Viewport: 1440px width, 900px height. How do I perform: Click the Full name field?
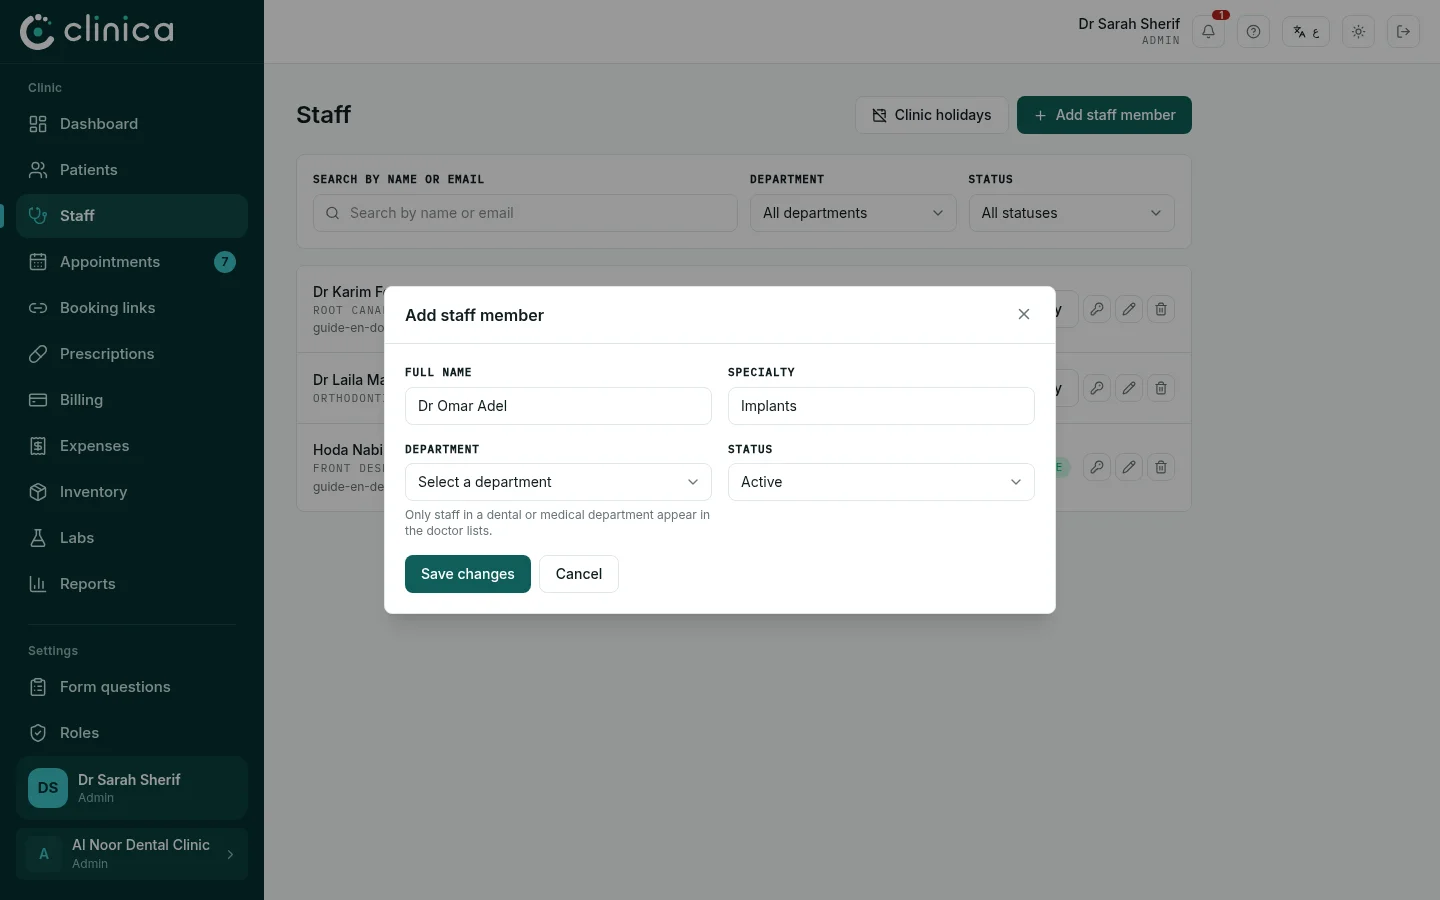point(558,406)
